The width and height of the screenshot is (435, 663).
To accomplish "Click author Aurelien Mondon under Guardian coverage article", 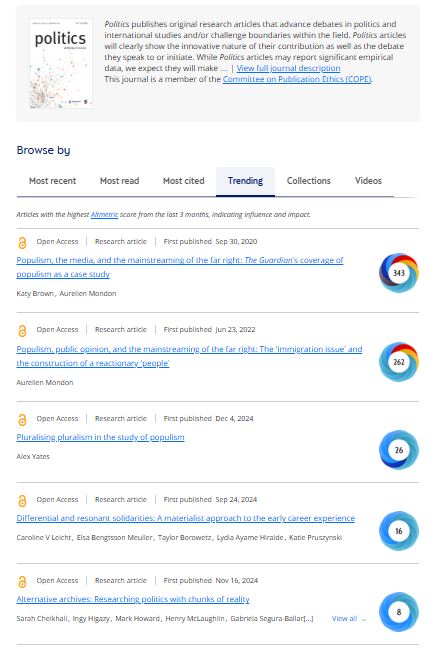I will pos(88,293).
